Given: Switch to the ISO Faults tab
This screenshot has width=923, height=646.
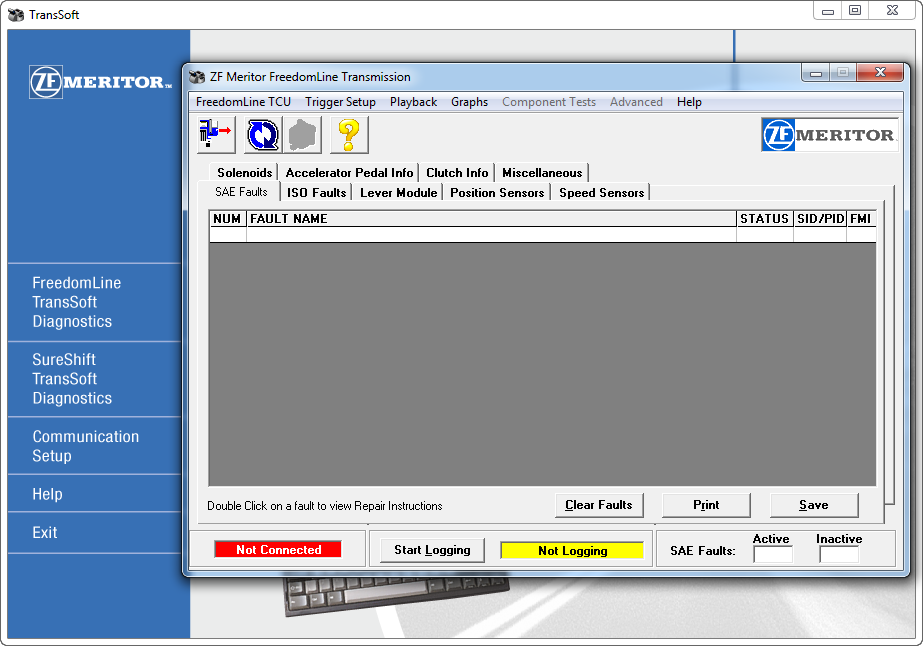Looking at the screenshot, I should [316, 193].
